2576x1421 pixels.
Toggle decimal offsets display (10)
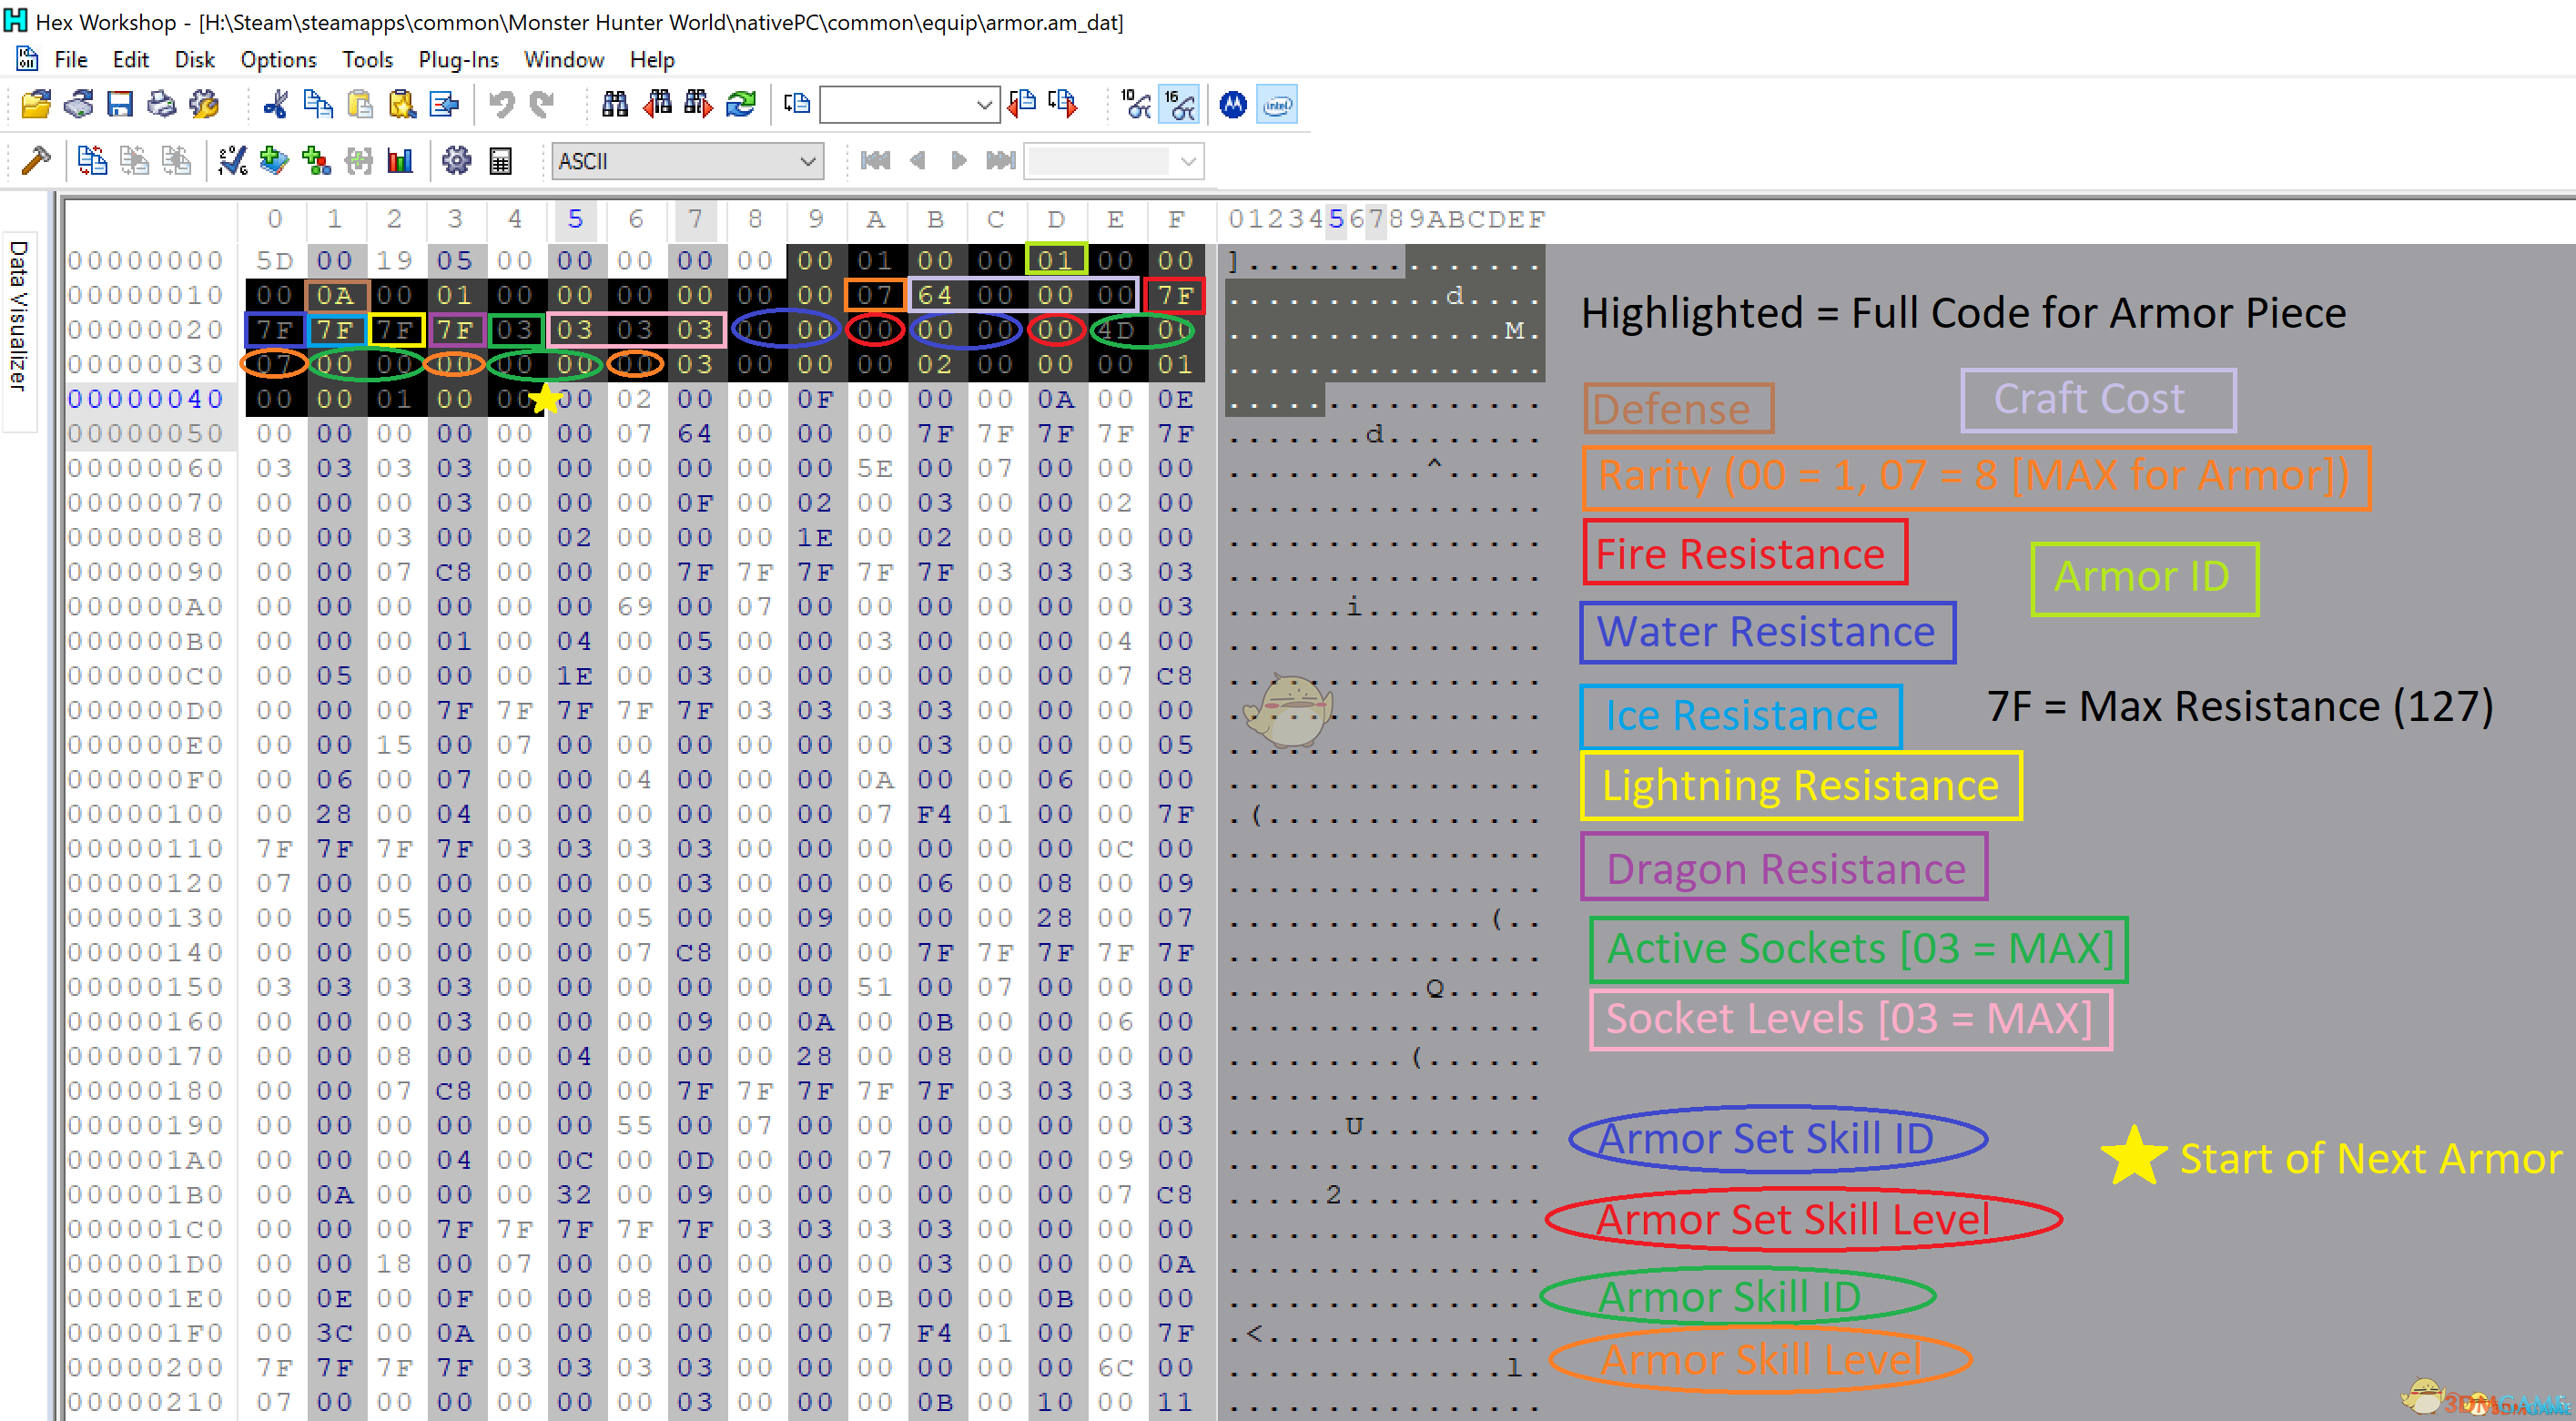[x=1136, y=104]
